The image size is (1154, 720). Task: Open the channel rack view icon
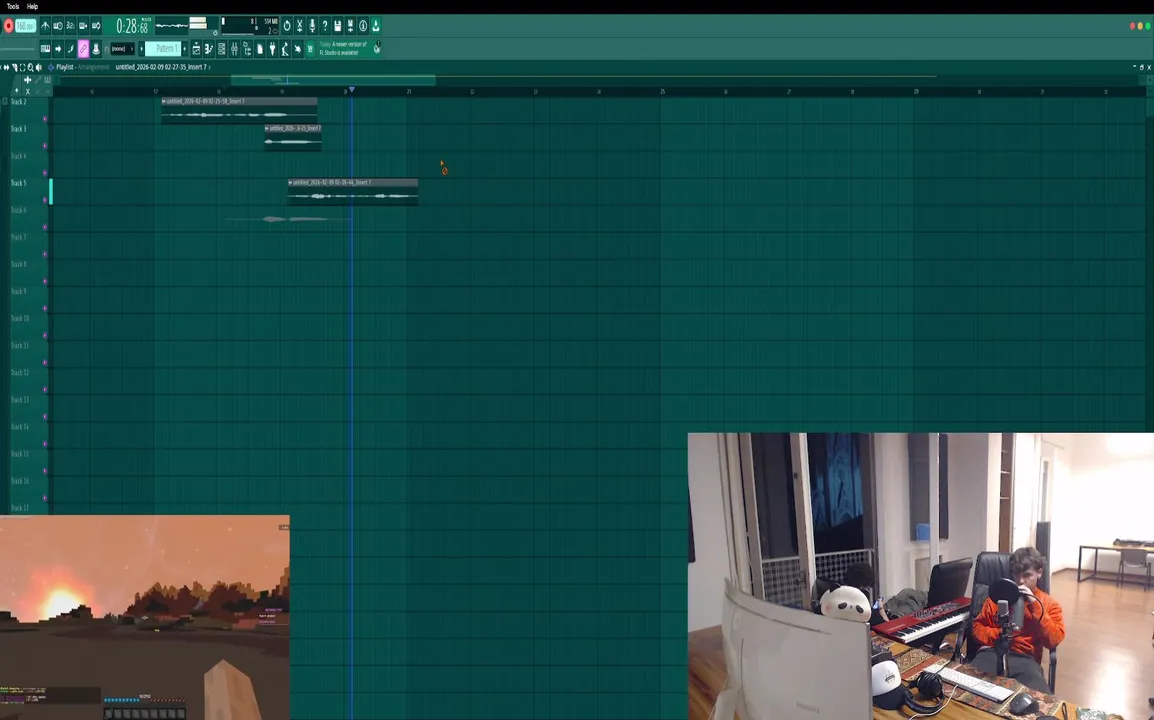coord(222,49)
